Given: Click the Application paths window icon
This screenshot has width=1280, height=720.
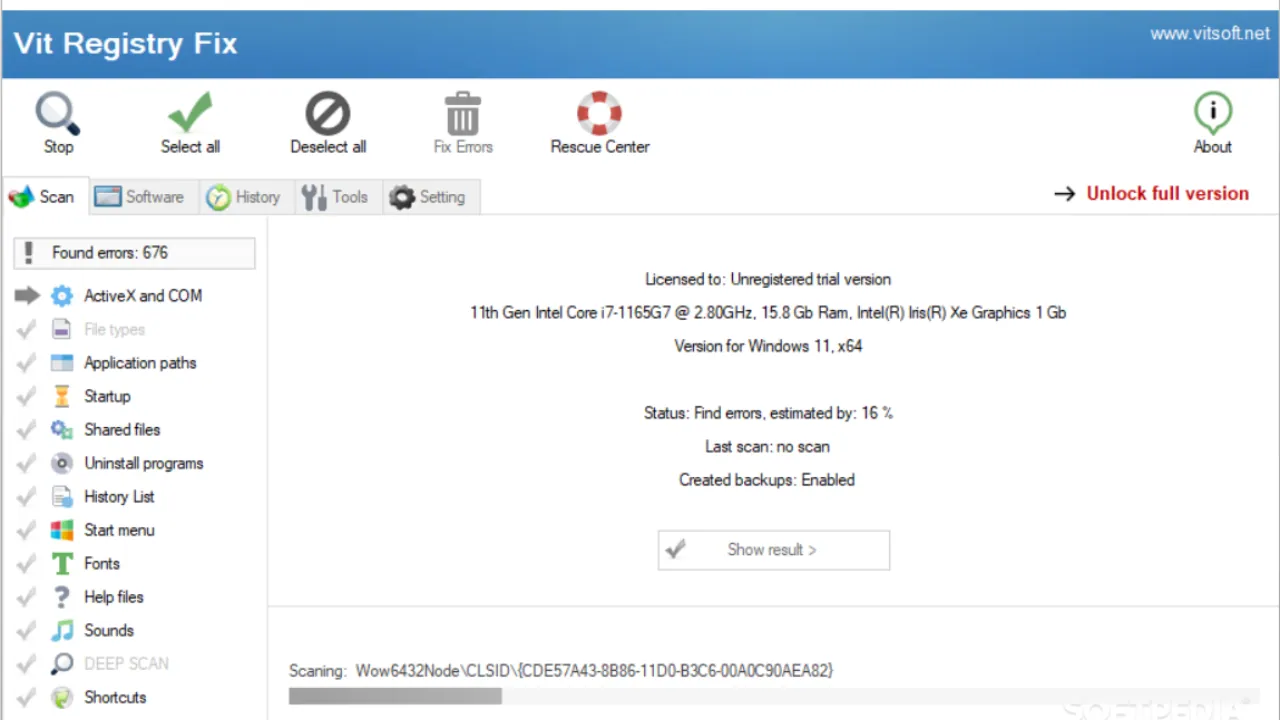Looking at the screenshot, I should click(x=62, y=363).
